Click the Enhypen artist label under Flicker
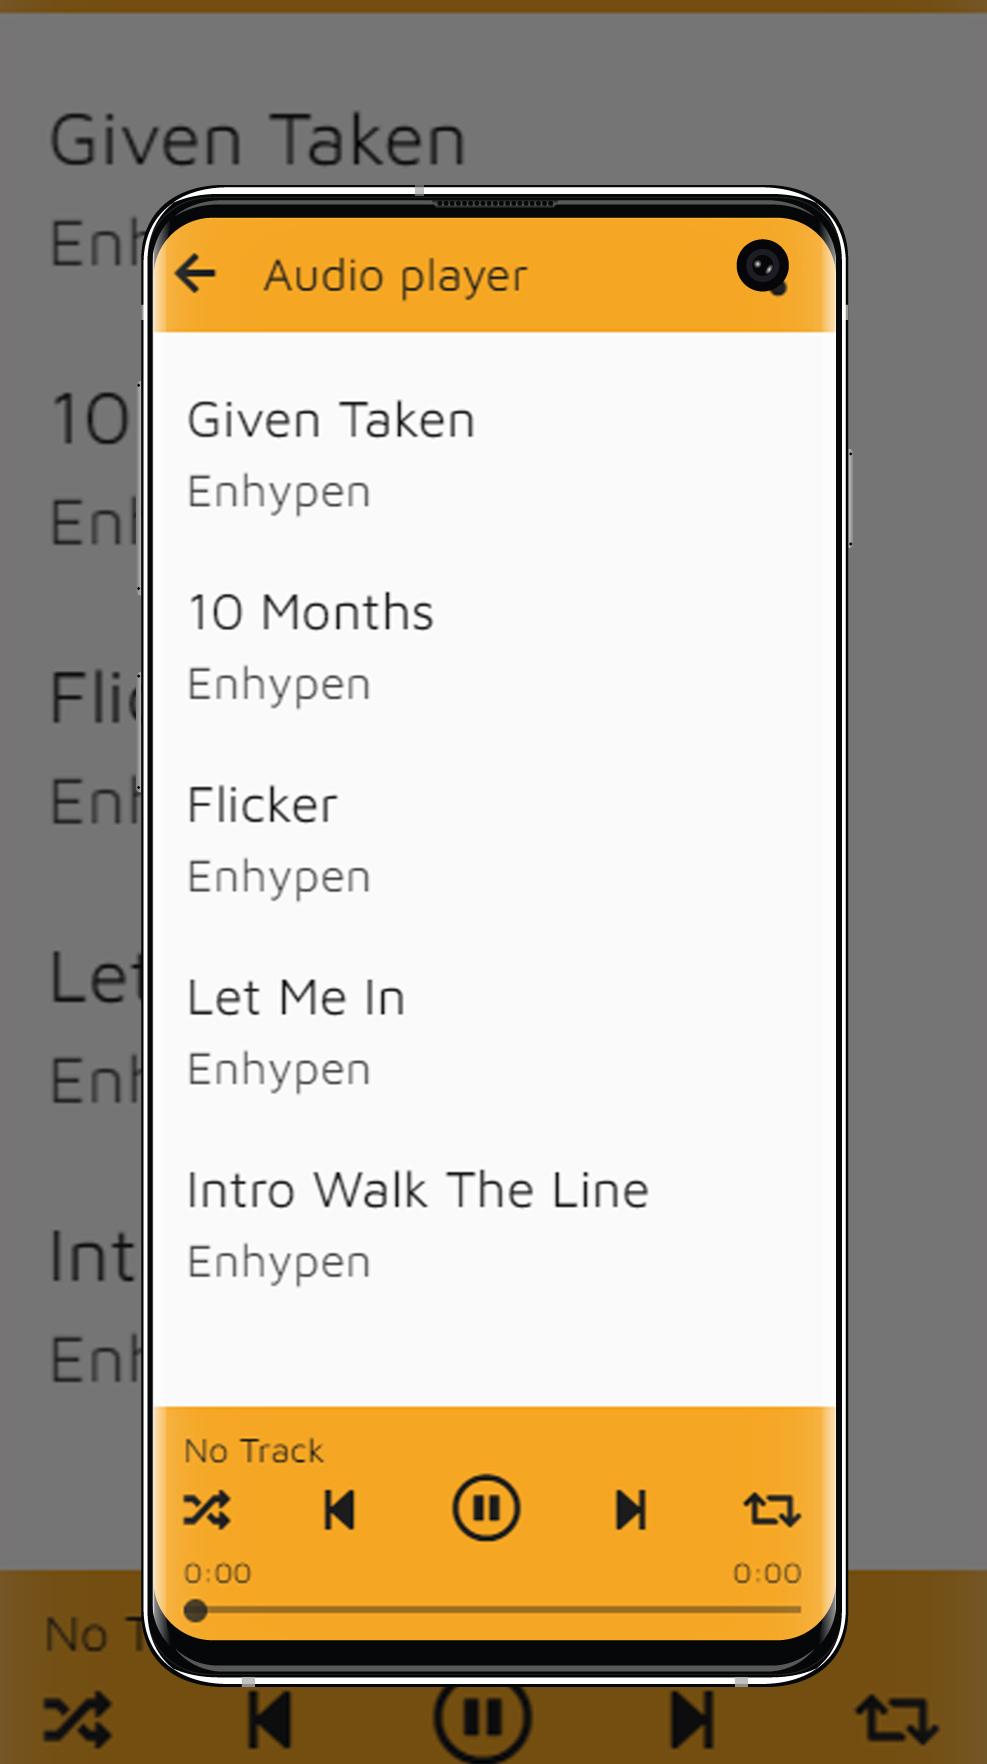Screen dimensions: 987x1764 (279, 877)
